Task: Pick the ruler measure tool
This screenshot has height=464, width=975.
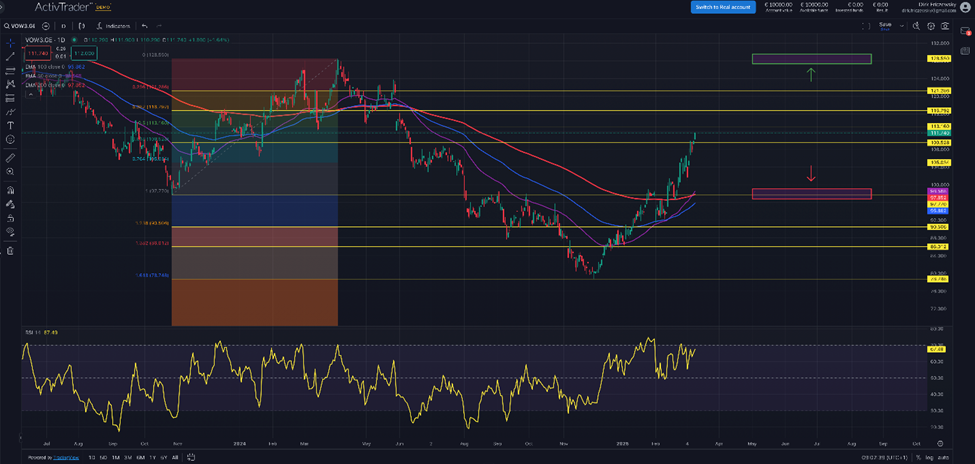Action: click(10, 158)
